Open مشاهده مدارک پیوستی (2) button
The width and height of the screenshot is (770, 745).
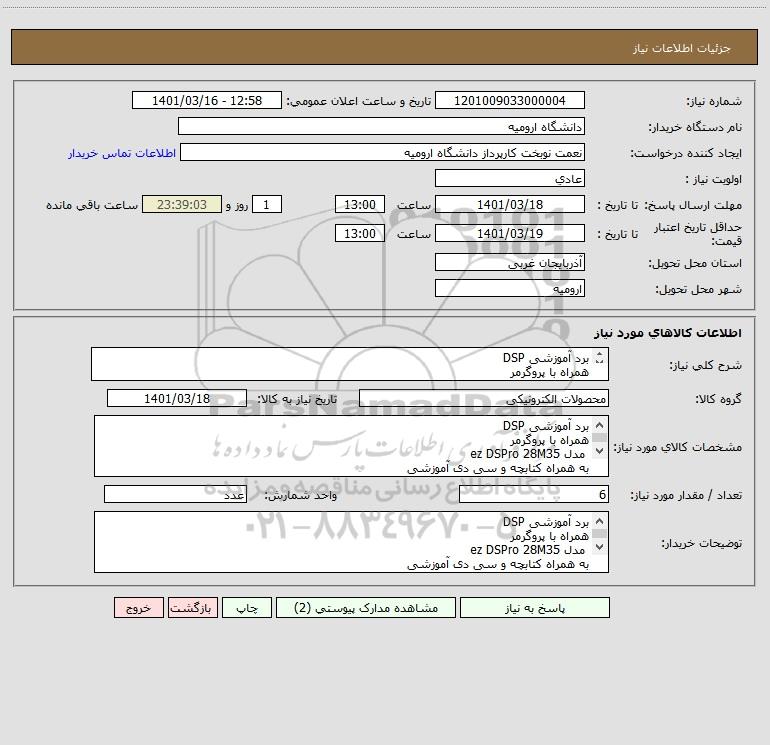point(366,607)
